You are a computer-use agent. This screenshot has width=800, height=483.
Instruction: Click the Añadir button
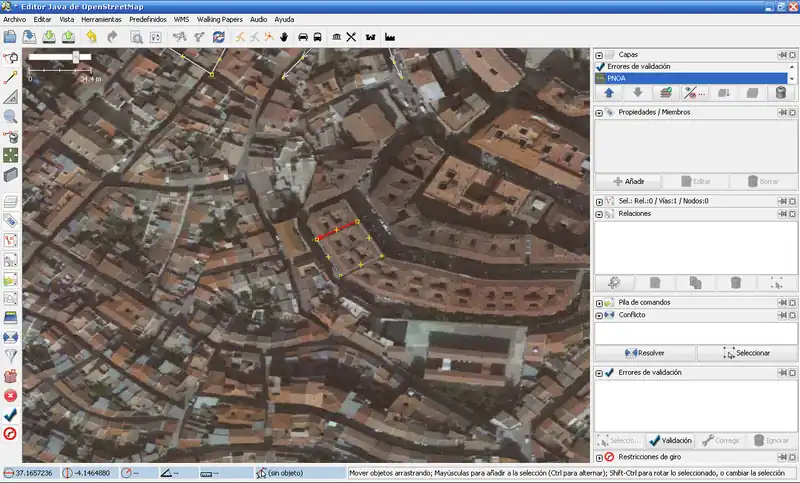click(629, 181)
